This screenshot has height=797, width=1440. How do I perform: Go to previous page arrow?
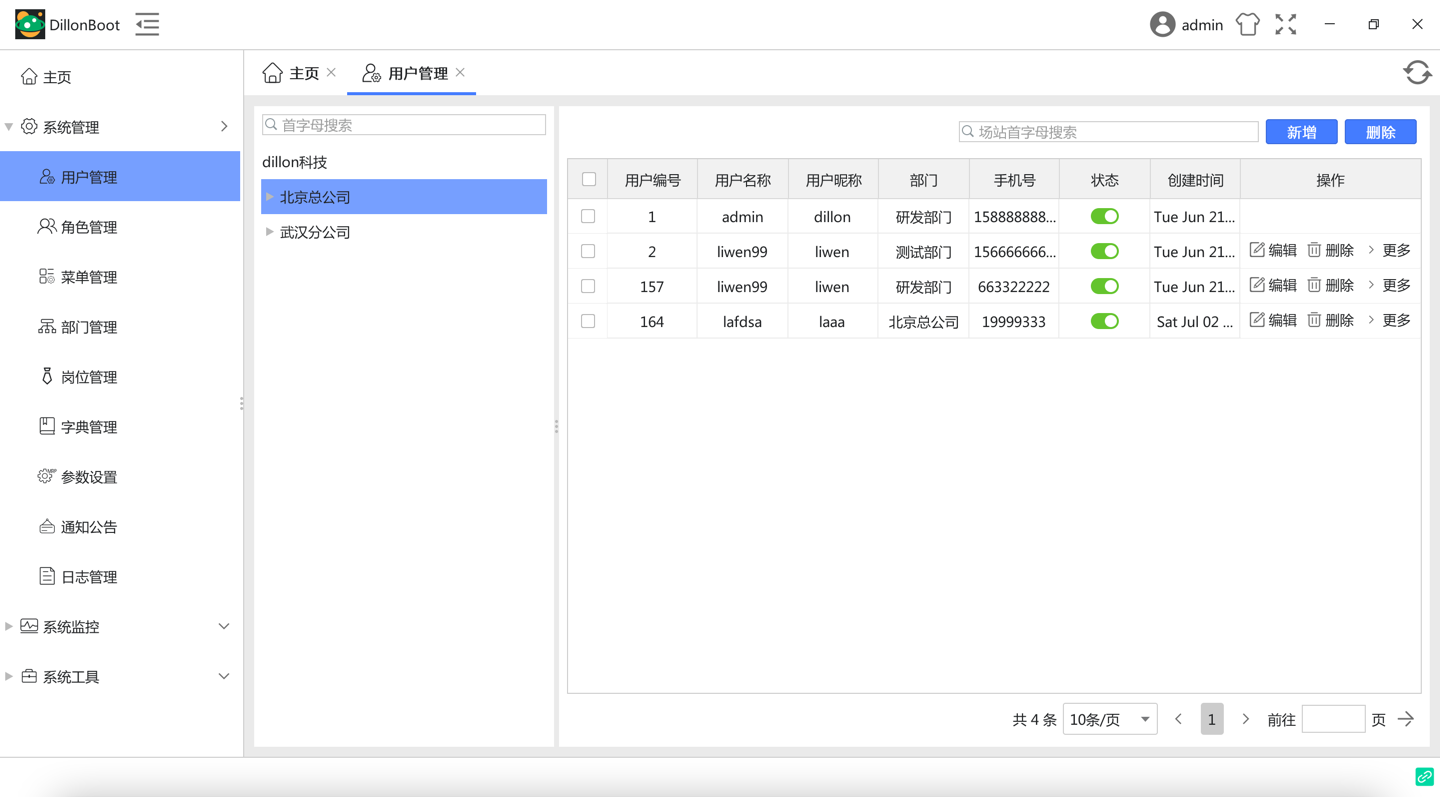tap(1178, 719)
